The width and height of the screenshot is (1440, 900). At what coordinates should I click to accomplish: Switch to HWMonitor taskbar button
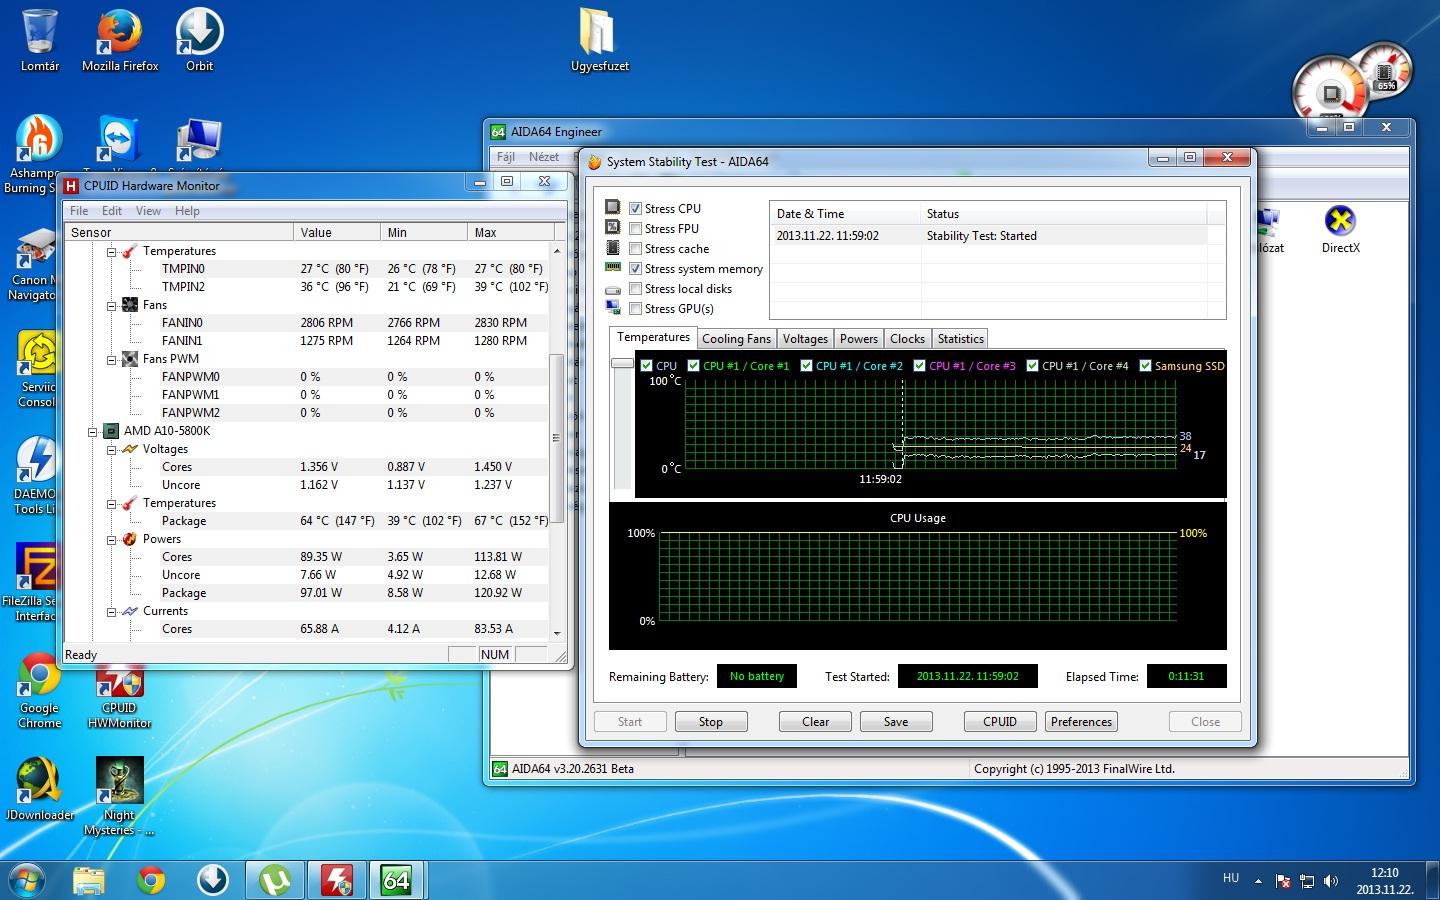tap(336, 880)
